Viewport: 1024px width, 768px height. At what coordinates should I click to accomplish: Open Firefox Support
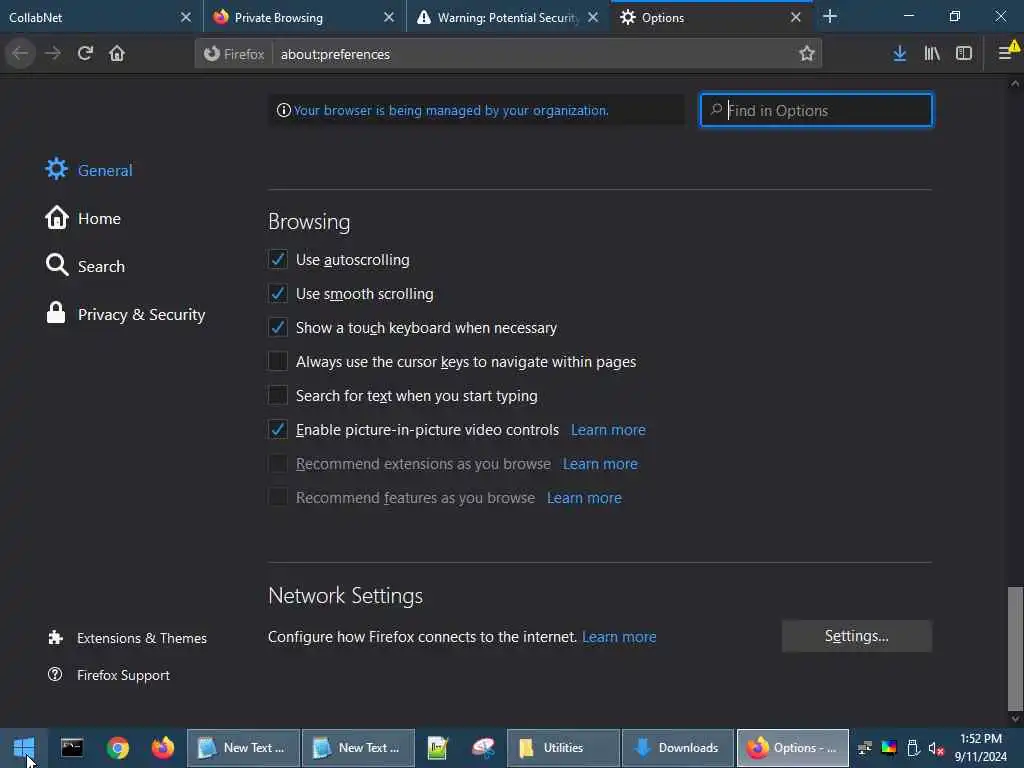click(108, 675)
